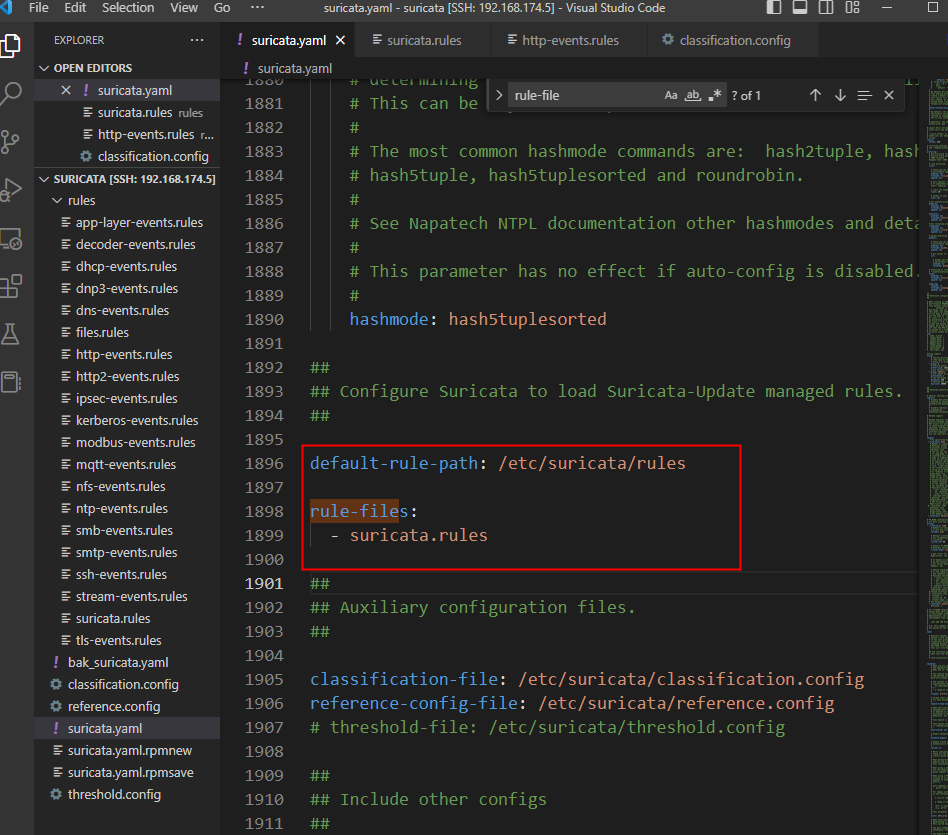Open threshold.config file in explorer
This screenshot has height=835, width=948.
(127, 794)
